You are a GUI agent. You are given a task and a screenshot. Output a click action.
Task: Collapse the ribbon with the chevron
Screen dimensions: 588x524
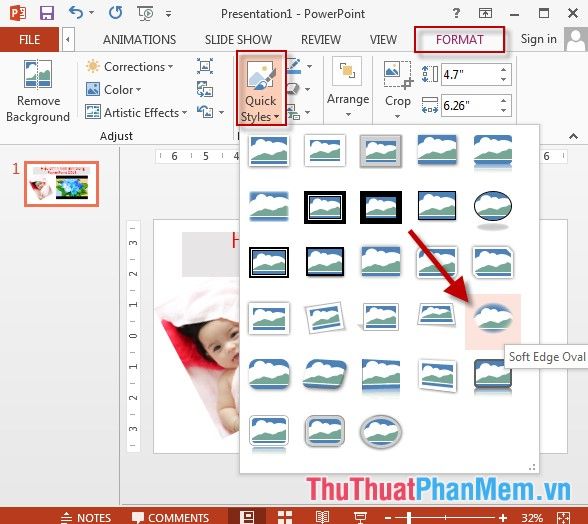coord(573,136)
